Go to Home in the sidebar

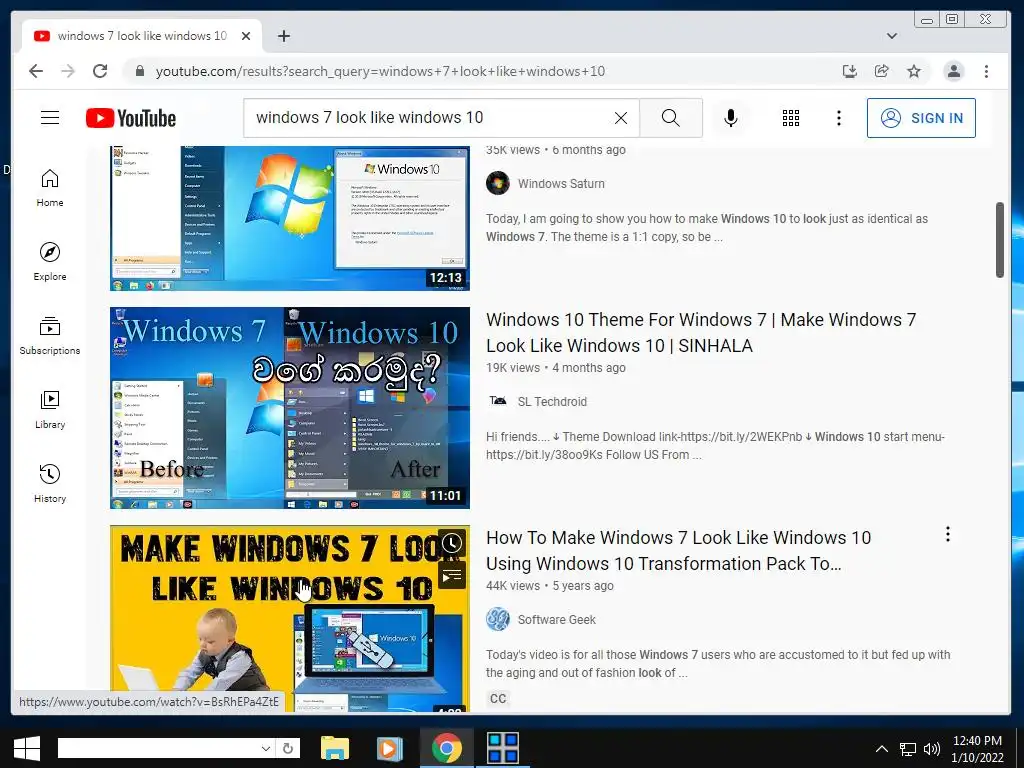point(50,188)
